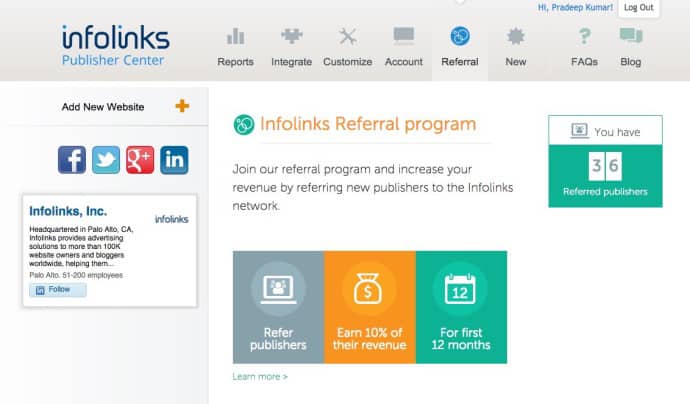Open the Infolinks, Inc. company title link
Image resolution: width=690 pixels, height=404 pixels.
point(68,211)
